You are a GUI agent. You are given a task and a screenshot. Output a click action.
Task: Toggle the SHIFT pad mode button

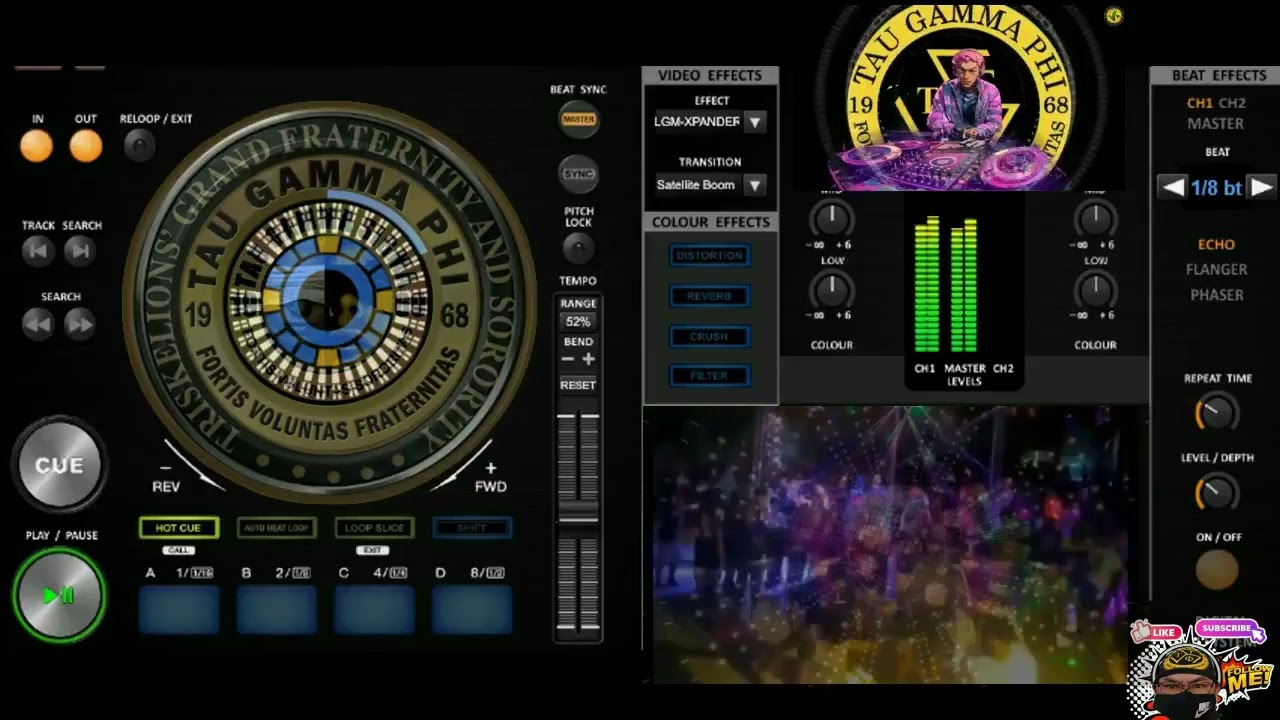pos(472,528)
